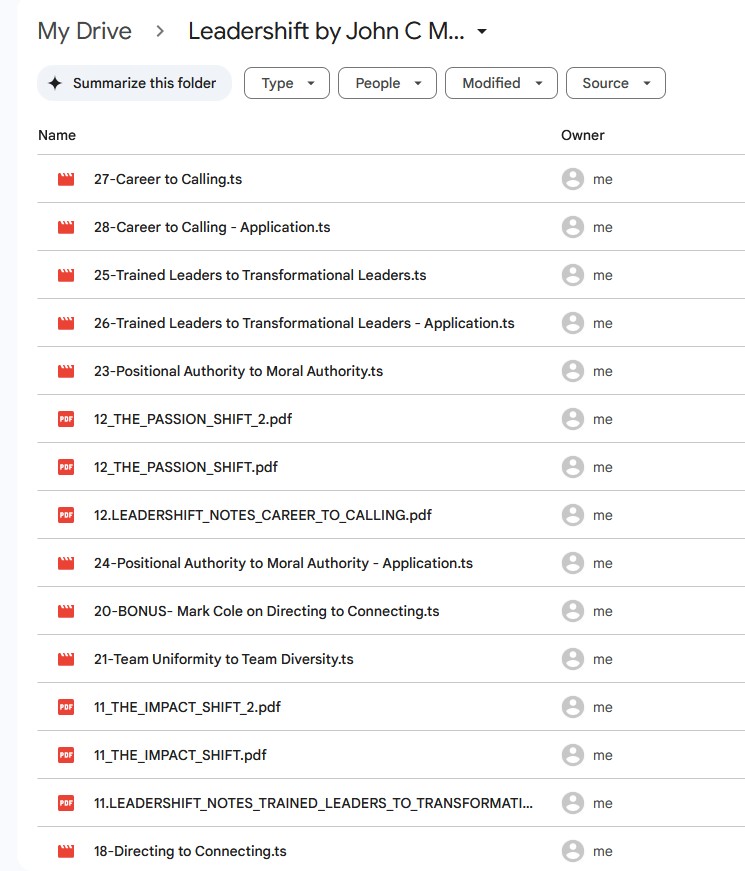
Task: Go to My Drive breadcrumb
Action: tap(84, 31)
